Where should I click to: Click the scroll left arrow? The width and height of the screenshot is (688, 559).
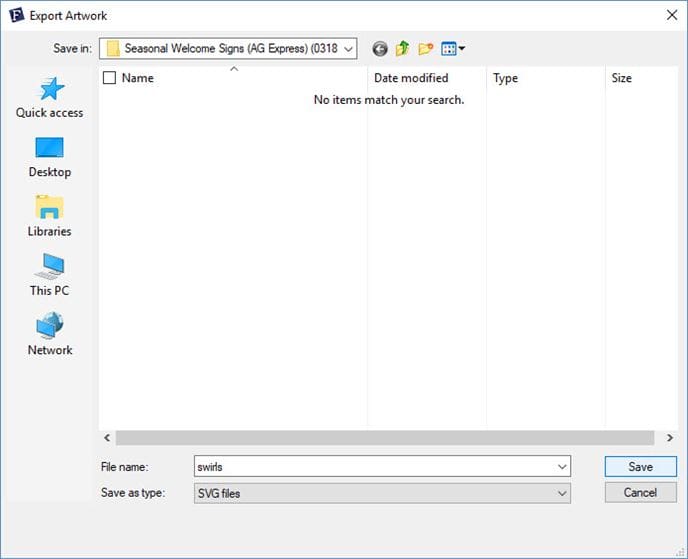point(107,437)
